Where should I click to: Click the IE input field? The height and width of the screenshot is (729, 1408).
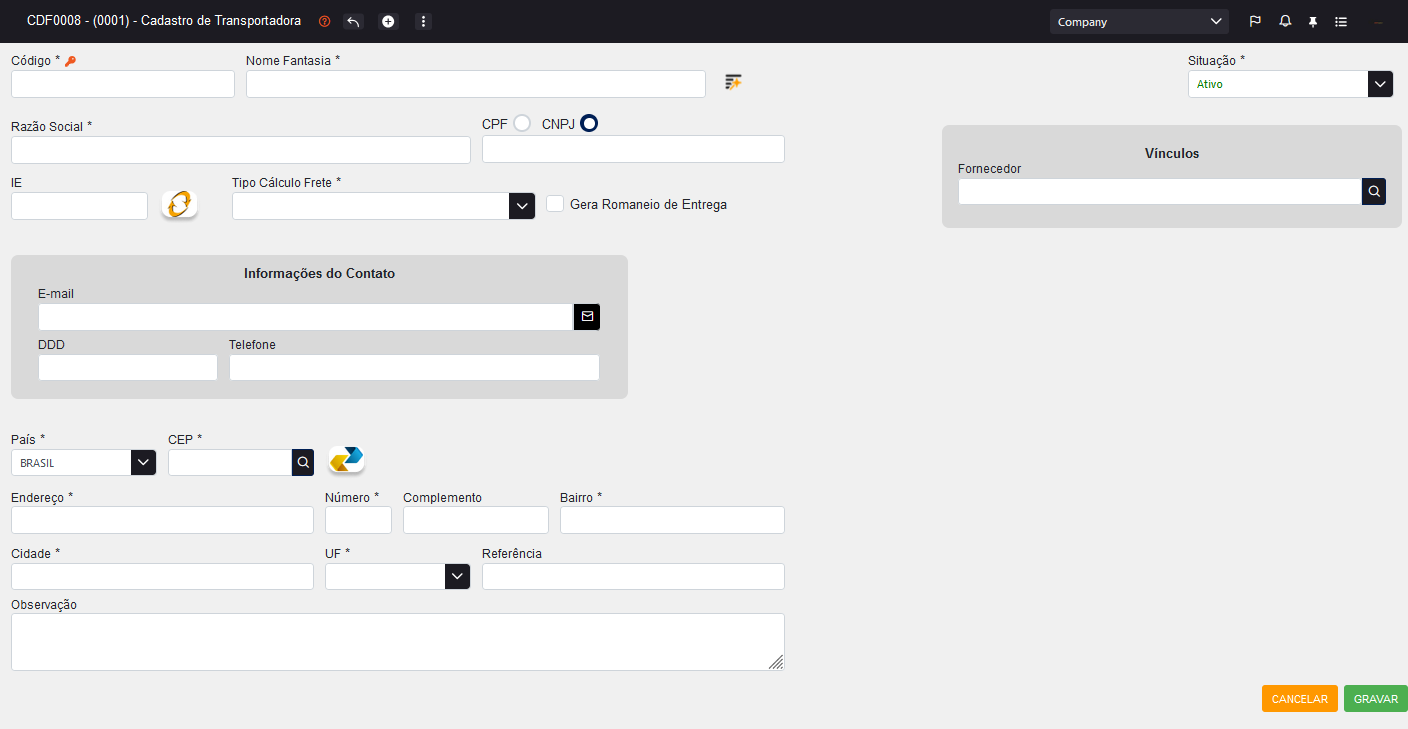[x=79, y=206]
